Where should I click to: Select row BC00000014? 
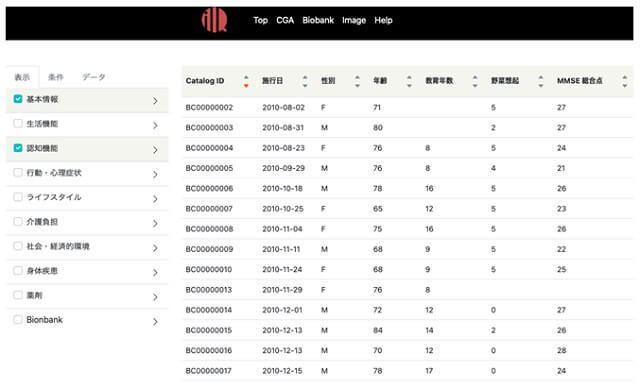(407, 310)
